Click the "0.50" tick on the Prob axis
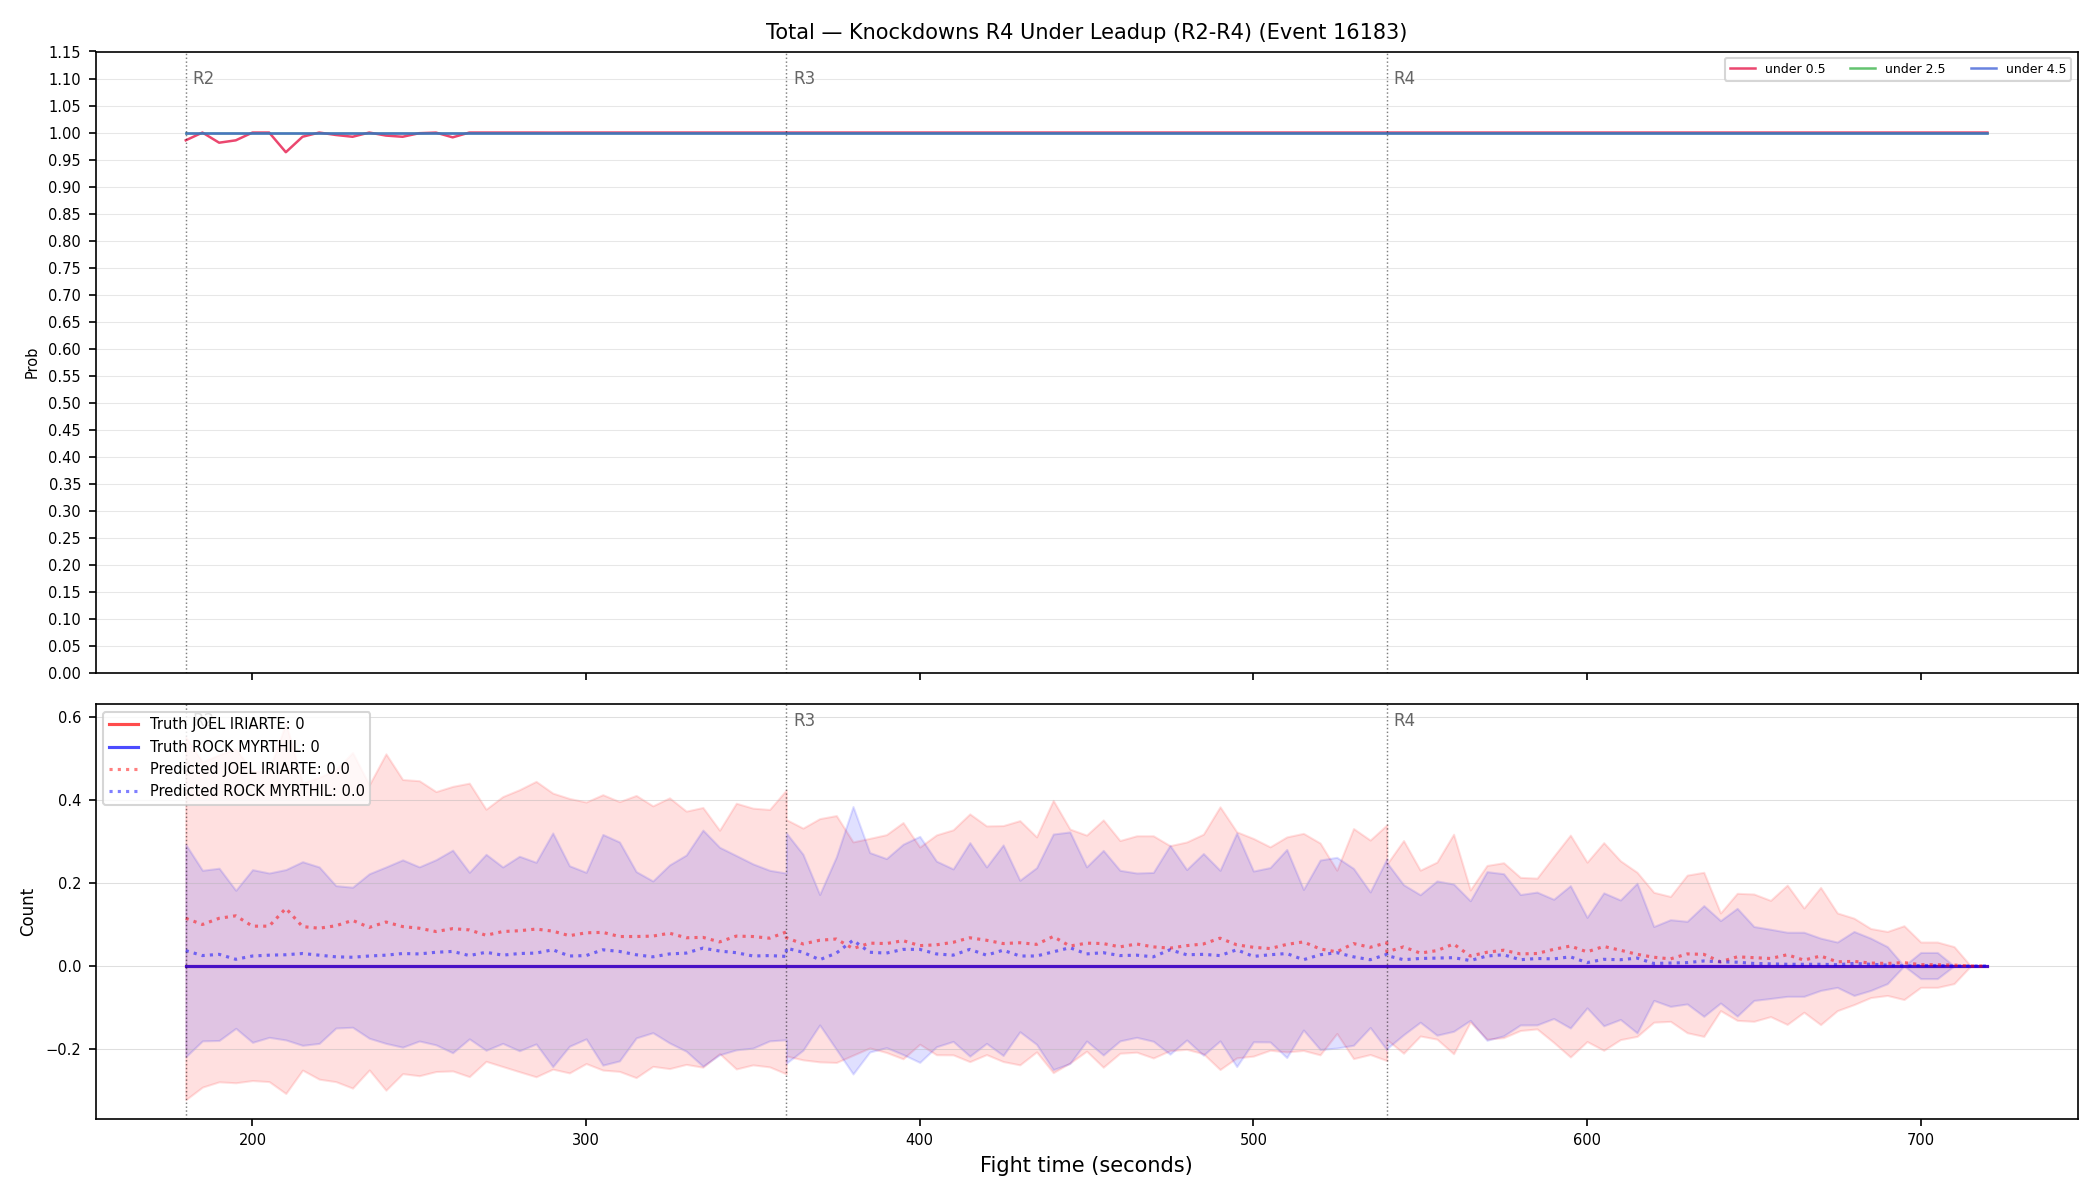The height and width of the screenshot is (1200, 2100). click(x=65, y=404)
